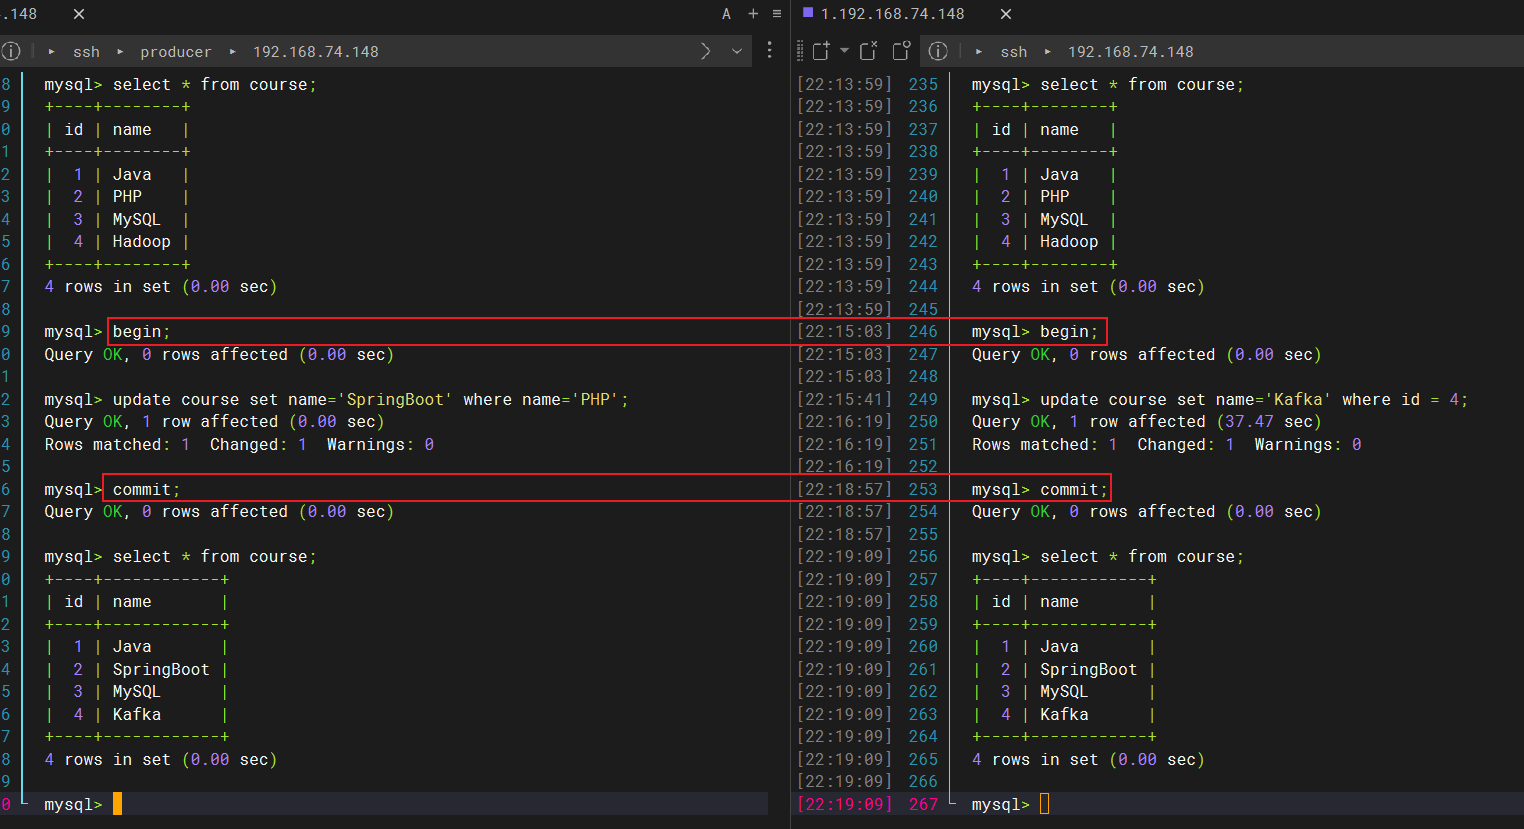Image resolution: width=1524 pixels, height=829 pixels.
Task: Click left pane's final '4 rows in set' line
Action: coord(161,760)
